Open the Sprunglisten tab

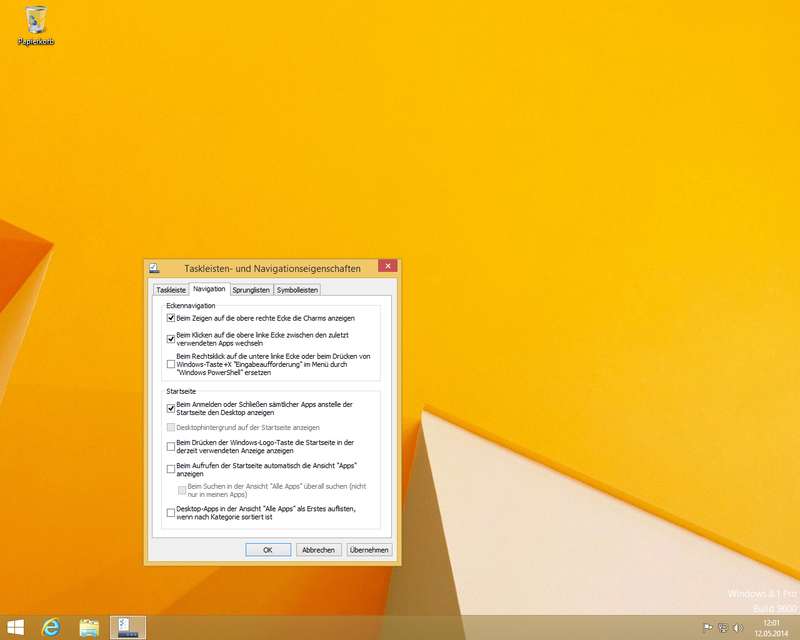[251, 289]
